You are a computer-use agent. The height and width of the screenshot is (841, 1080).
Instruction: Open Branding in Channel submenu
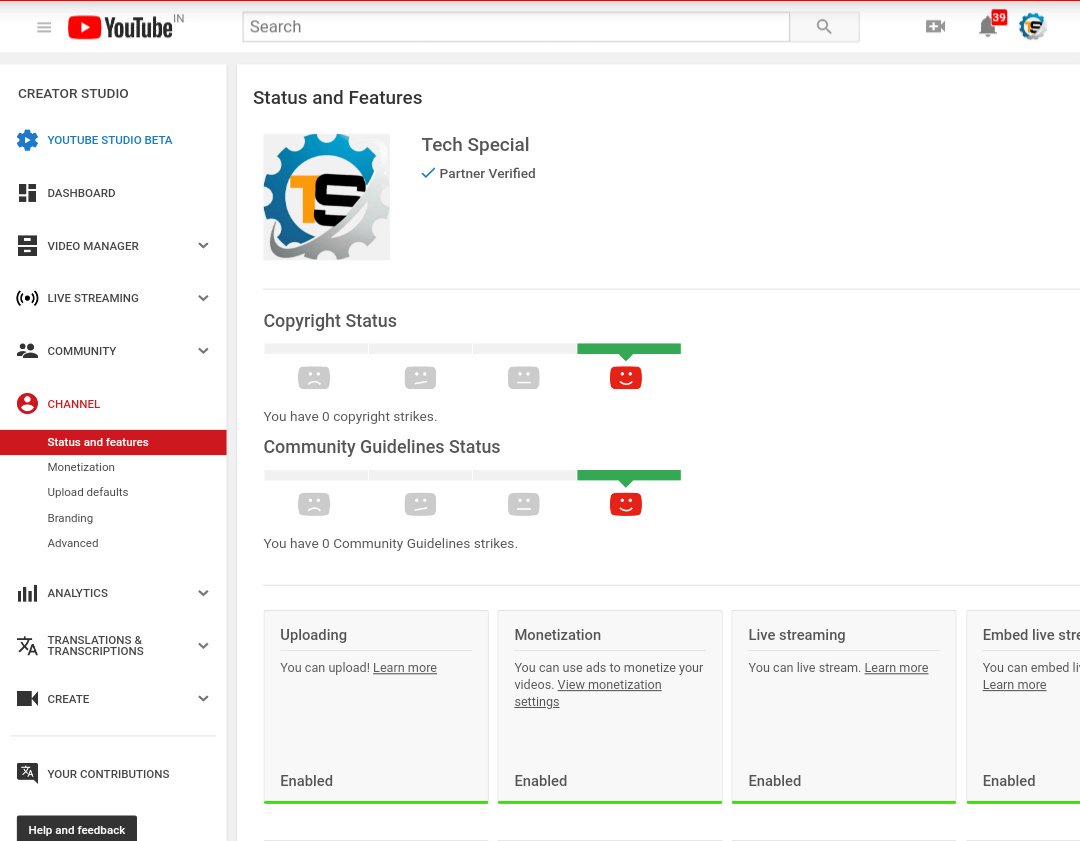pyautogui.click(x=70, y=518)
